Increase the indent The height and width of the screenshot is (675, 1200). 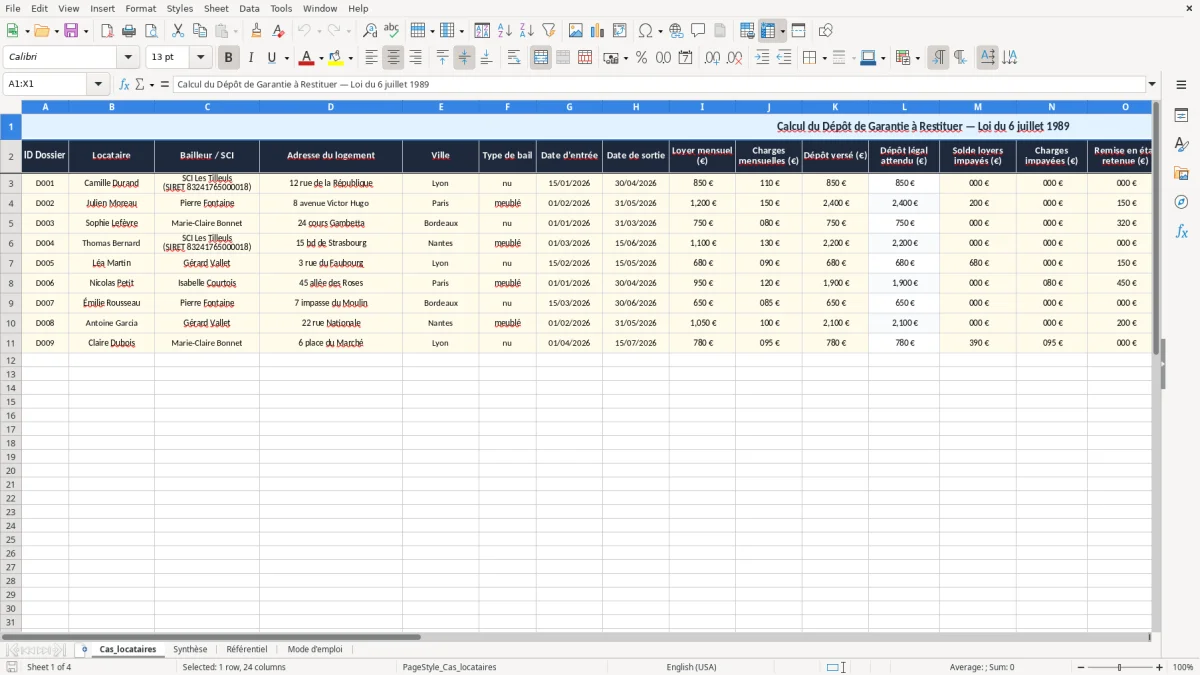pyautogui.click(x=762, y=58)
